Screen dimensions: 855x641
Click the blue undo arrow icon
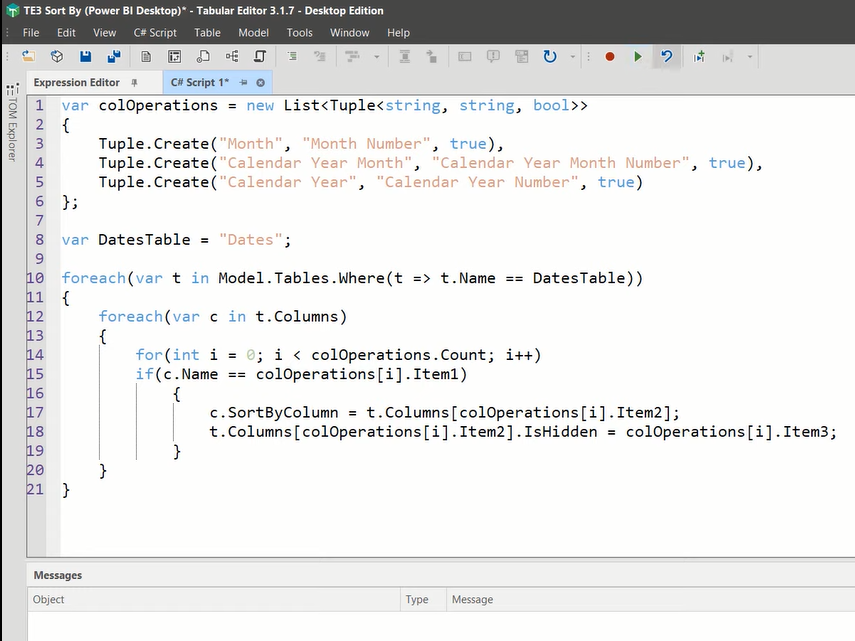pos(666,57)
